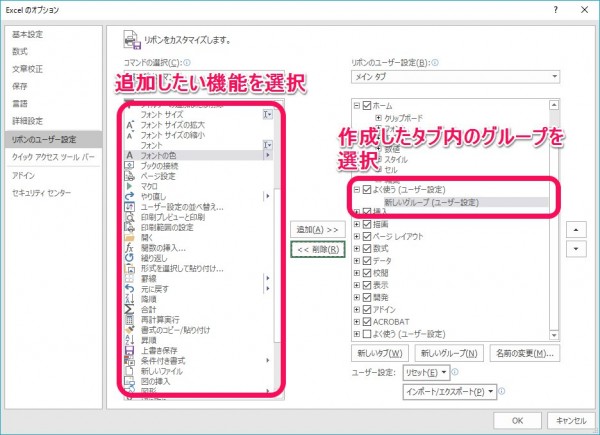Click the 形式を選択して貼り付け icon
This screenshot has height=435, width=600.
[x=130, y=268]
